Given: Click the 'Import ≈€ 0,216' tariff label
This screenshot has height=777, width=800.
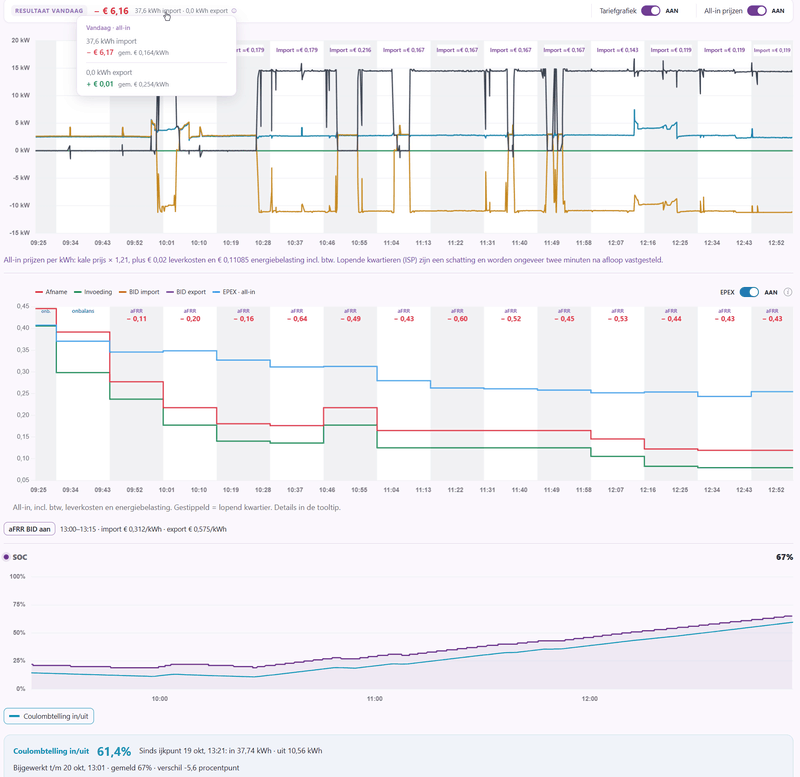Looking at the screenshot, I should [x=350, y=50].
